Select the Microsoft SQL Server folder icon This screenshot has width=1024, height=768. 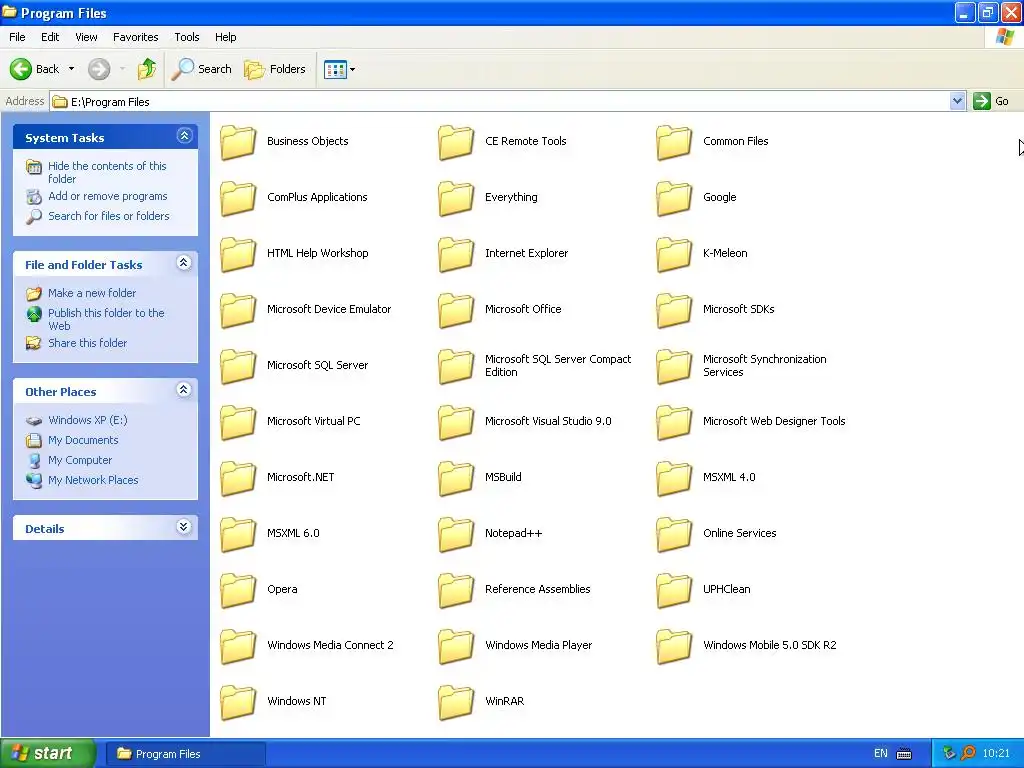pyautogui.click(x=238, y=366)
